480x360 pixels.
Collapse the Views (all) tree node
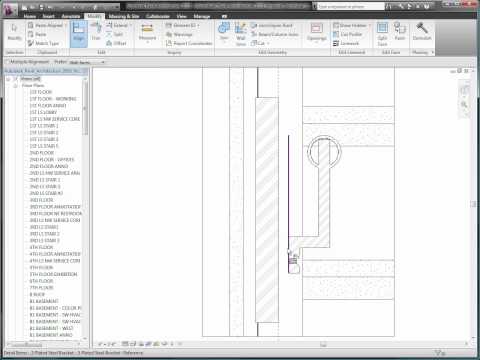8,79
